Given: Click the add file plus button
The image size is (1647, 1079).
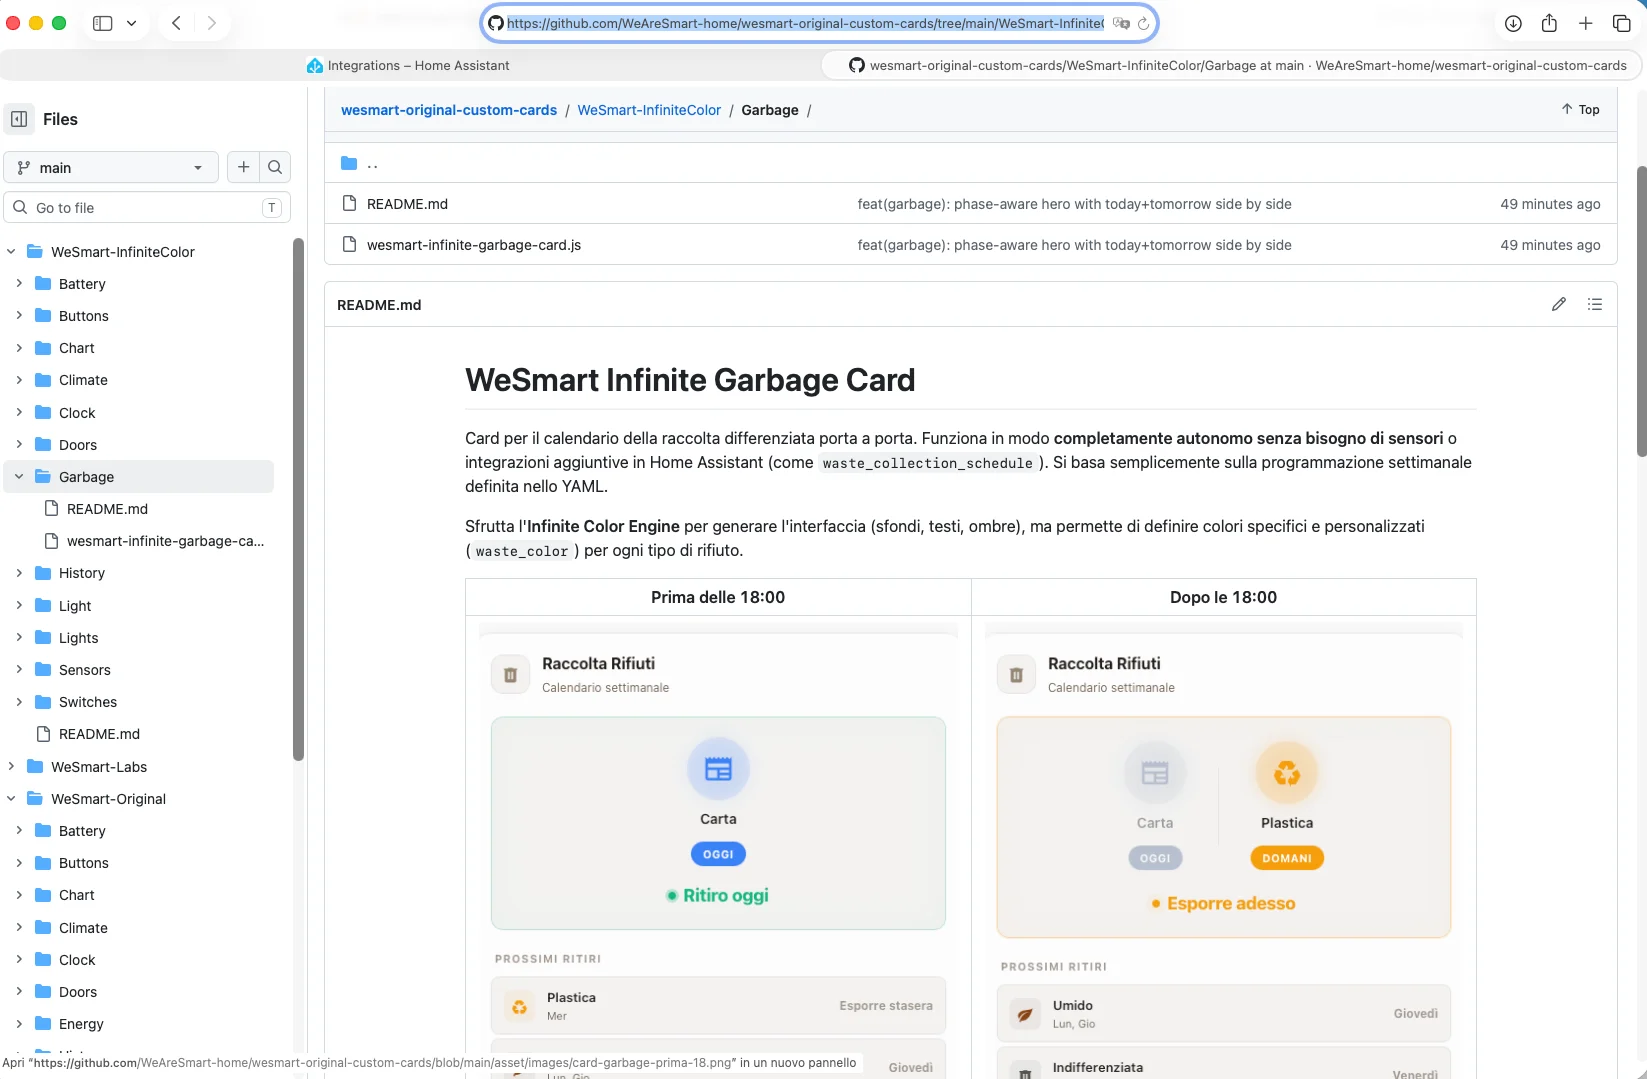Looking at the screenshot, I should tap(244, 167).
